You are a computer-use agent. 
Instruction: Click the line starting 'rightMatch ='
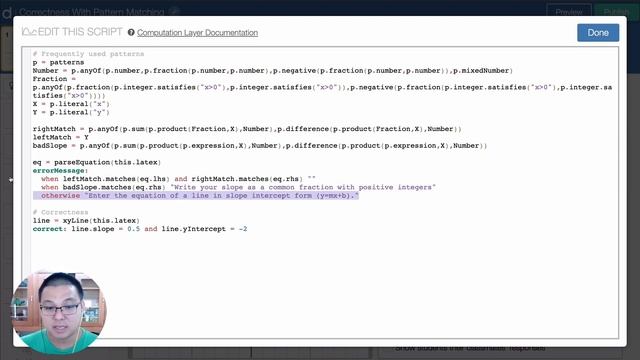point(247,129)
